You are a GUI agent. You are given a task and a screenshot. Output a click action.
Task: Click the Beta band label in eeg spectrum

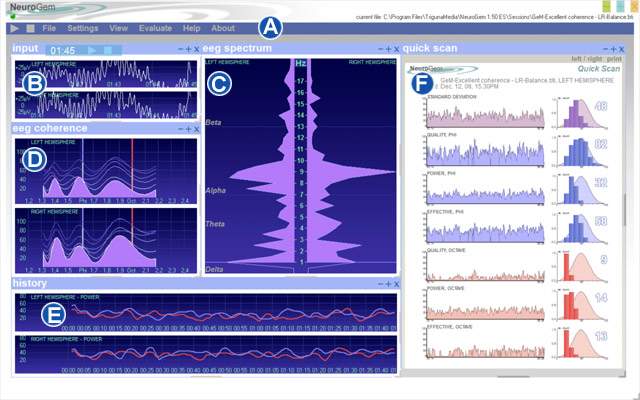[213, 122]
